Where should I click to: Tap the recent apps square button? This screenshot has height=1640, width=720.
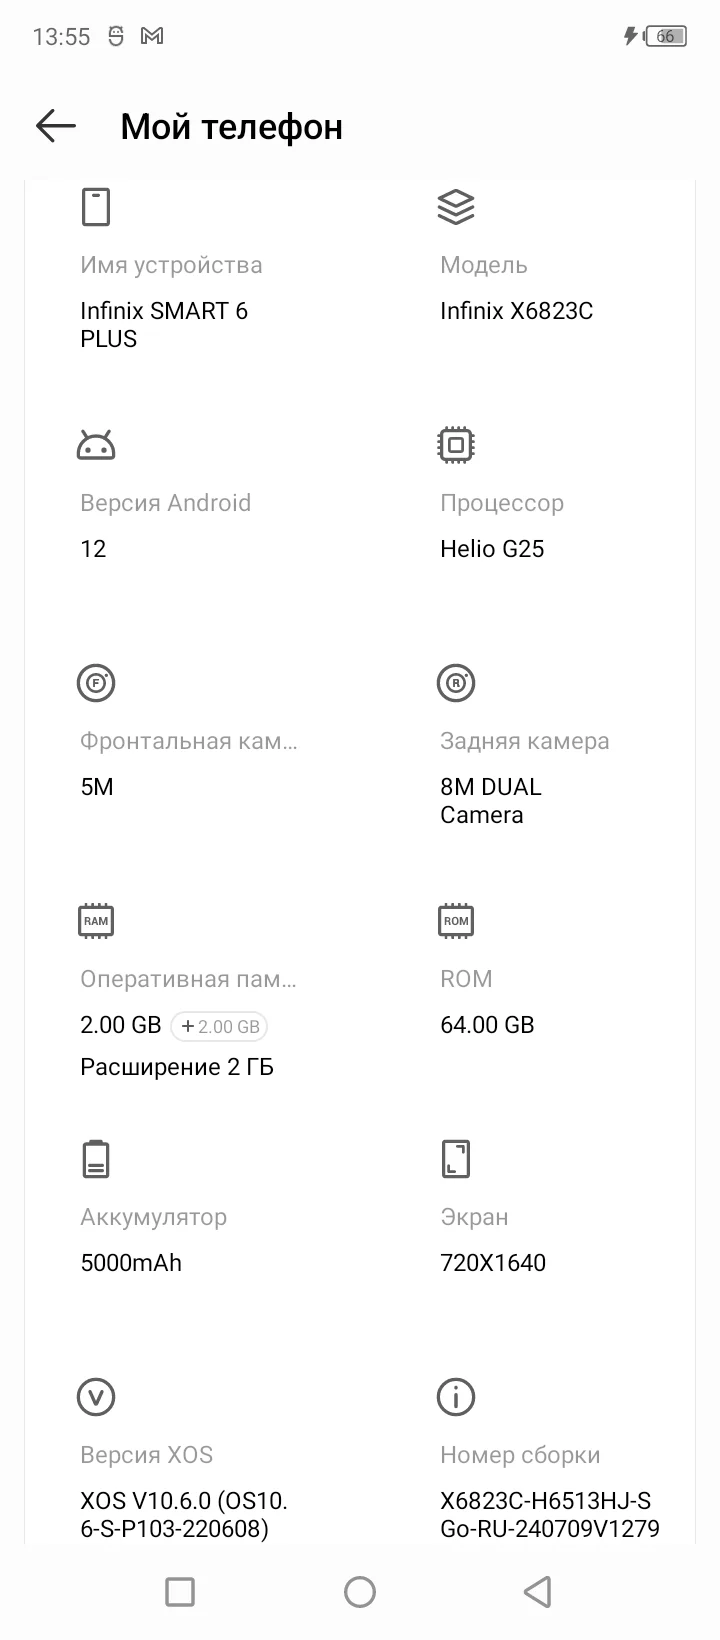pyautogui.click(x=180, y=1591)
